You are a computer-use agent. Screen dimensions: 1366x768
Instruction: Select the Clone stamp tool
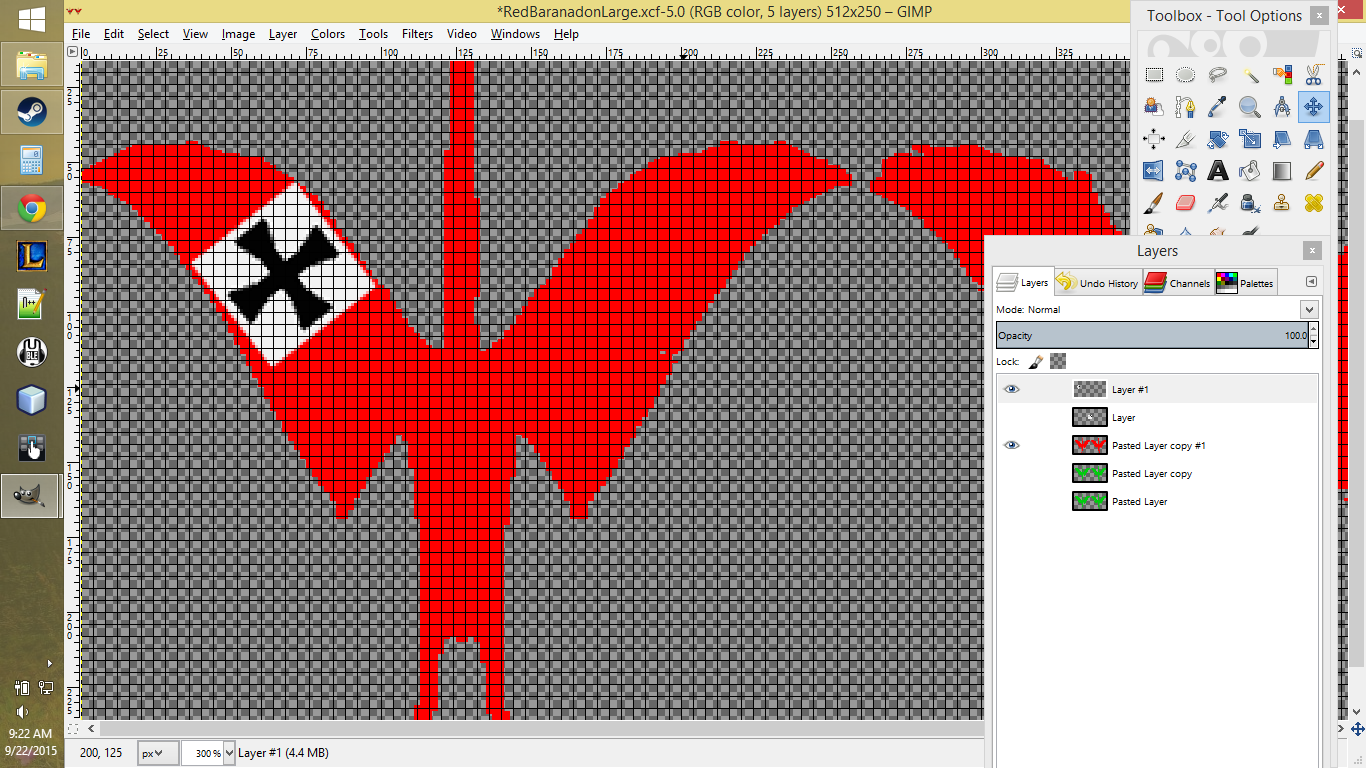click(x=1282, y=203)
